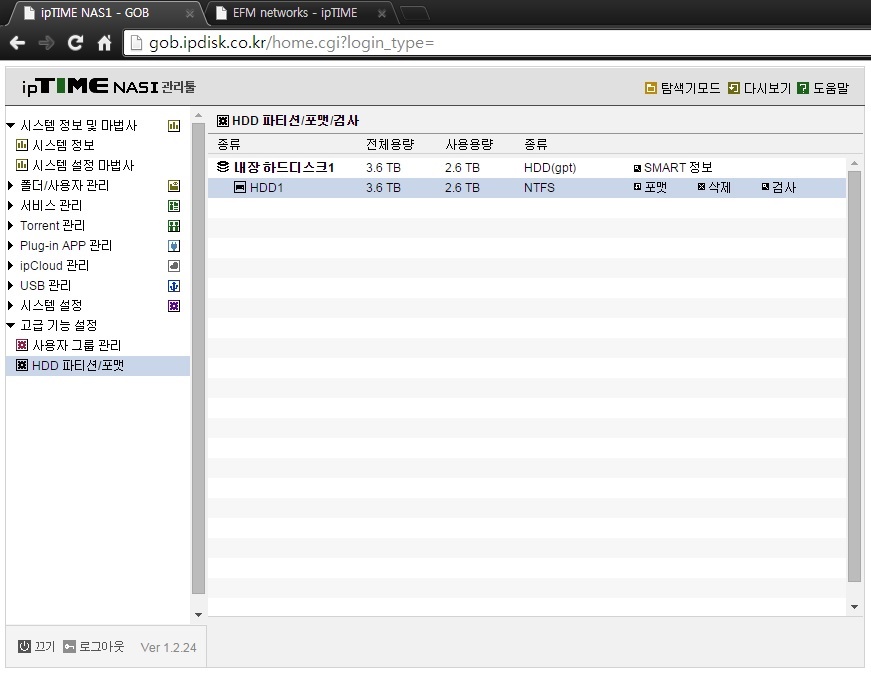The width and height of the screenshot is (871, 673).
Task: Click the 시스템 설정 gear icon
Action: pos(174,306)
